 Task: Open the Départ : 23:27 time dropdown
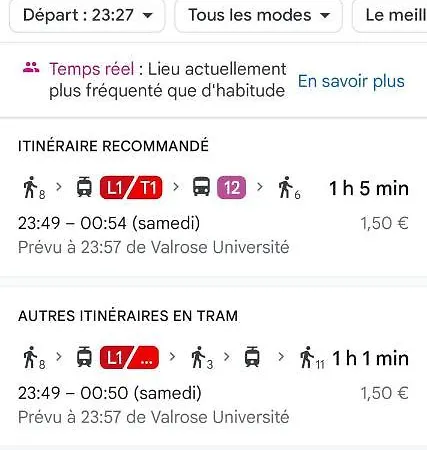tap(87, 16)
